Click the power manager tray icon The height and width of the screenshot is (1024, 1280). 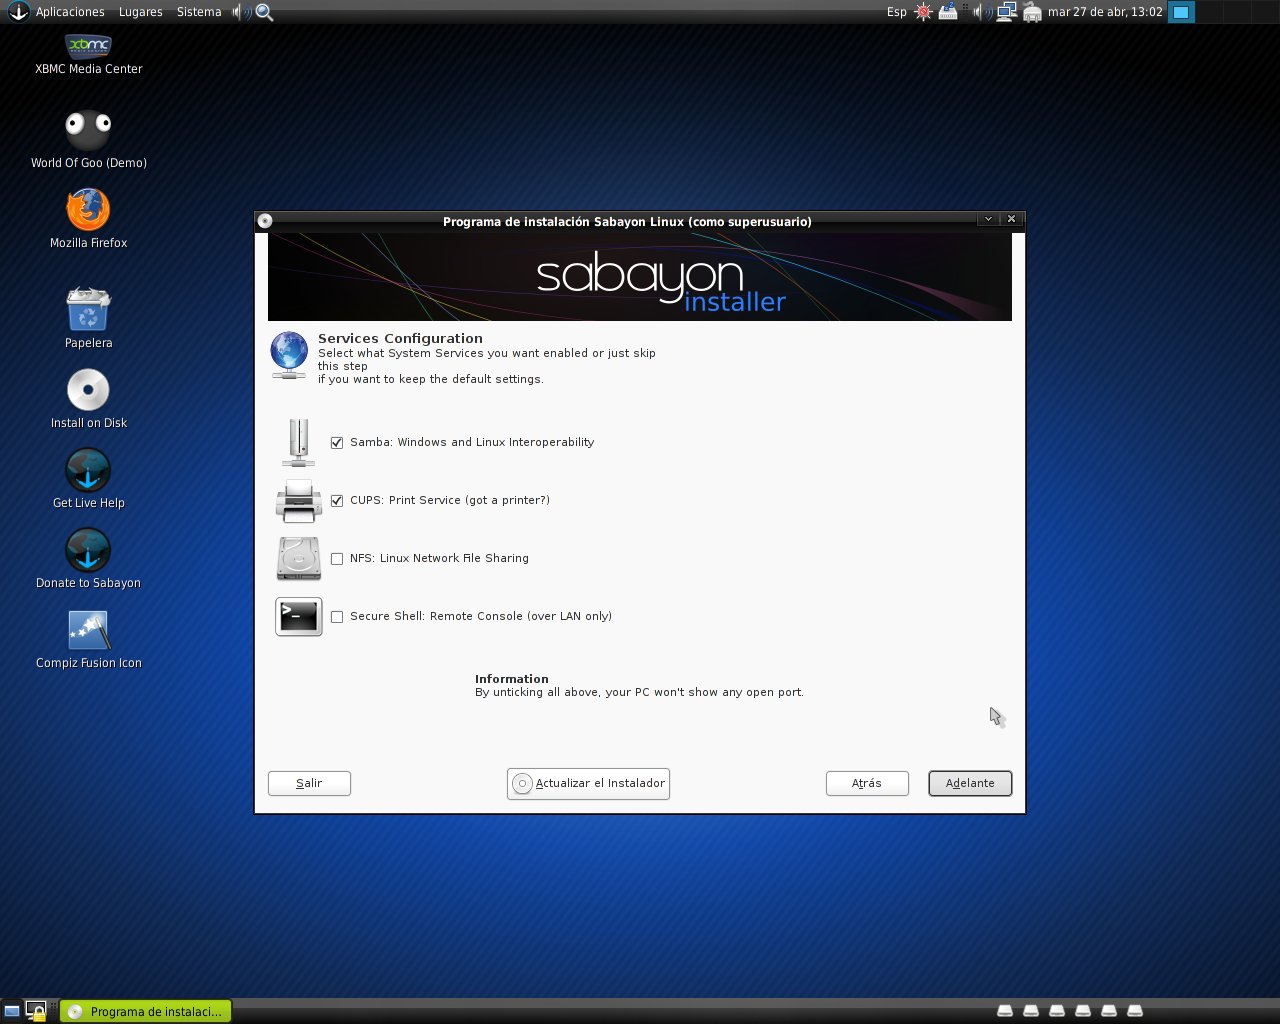click(948, 12)
